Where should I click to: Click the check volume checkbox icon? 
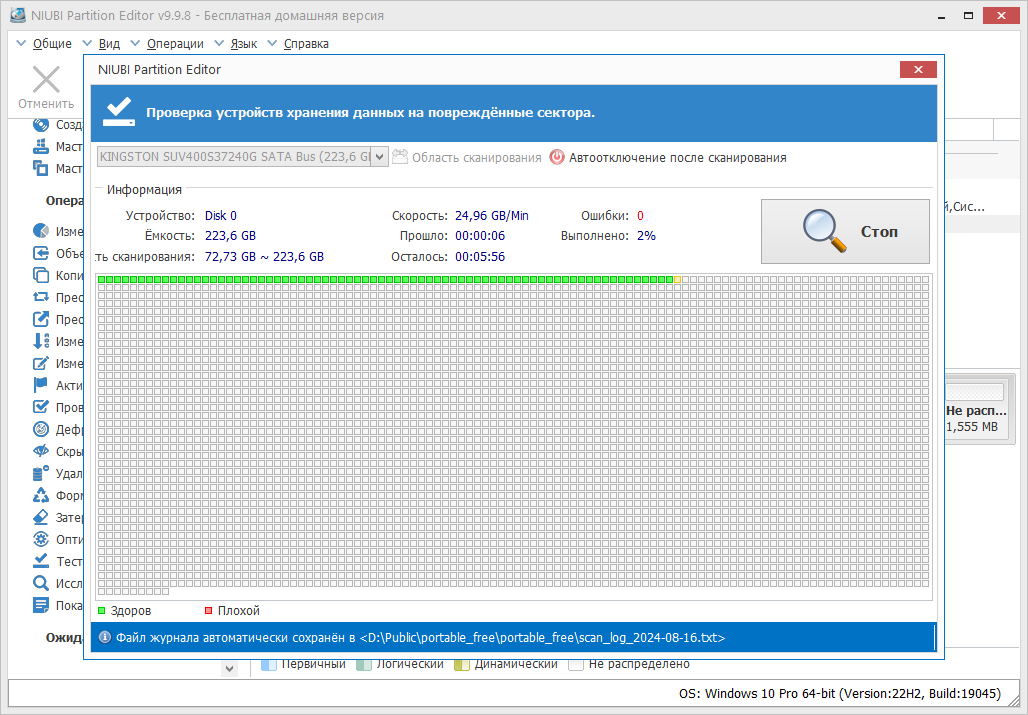[41, 407]
